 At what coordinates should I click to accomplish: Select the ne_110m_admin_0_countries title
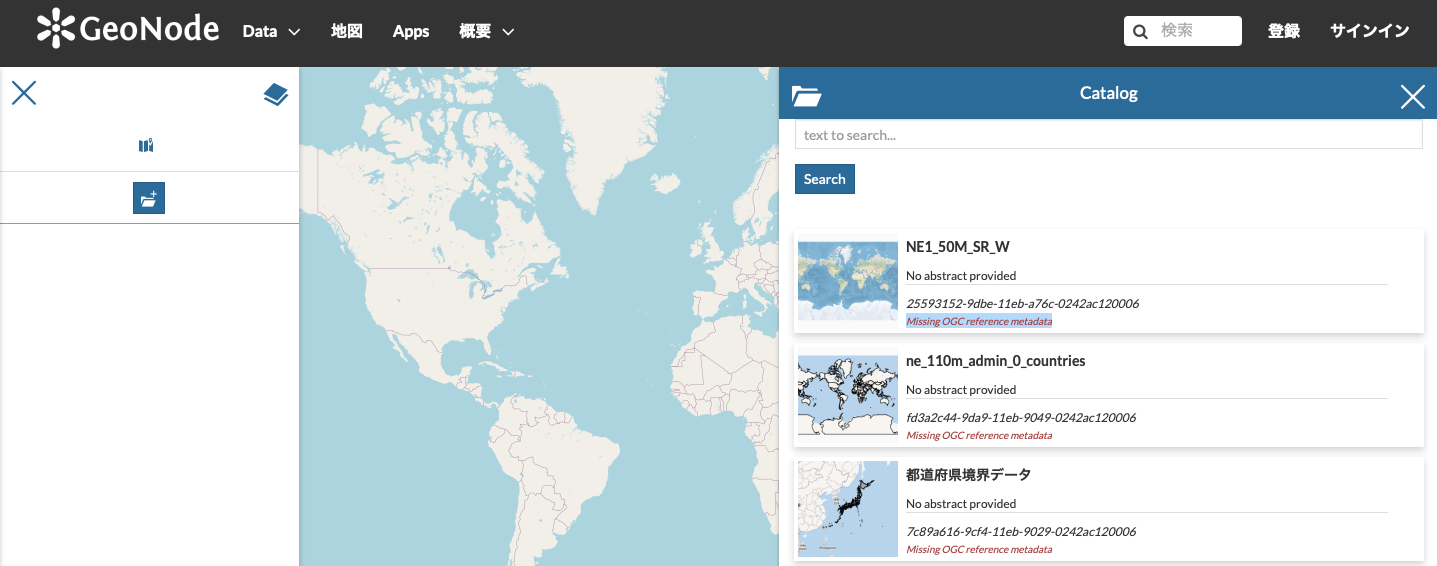(x=996, y=361)
